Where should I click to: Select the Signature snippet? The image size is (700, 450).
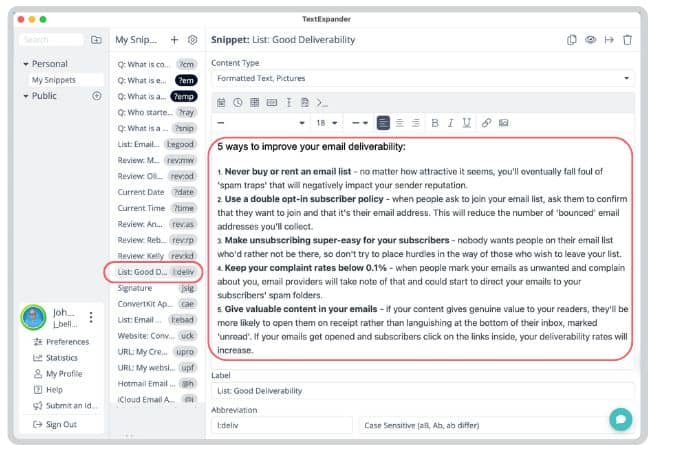click(x=156, y=288)
